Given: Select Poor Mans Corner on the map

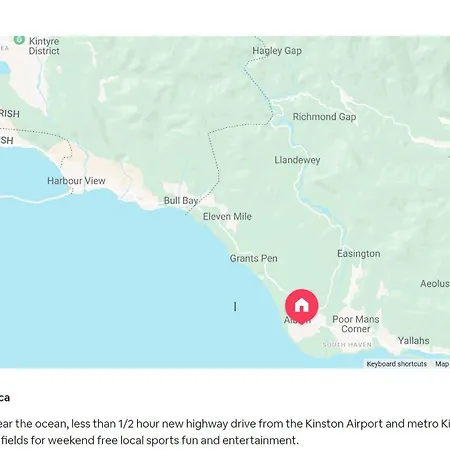Looking at the screenshot, I should 356,324.
